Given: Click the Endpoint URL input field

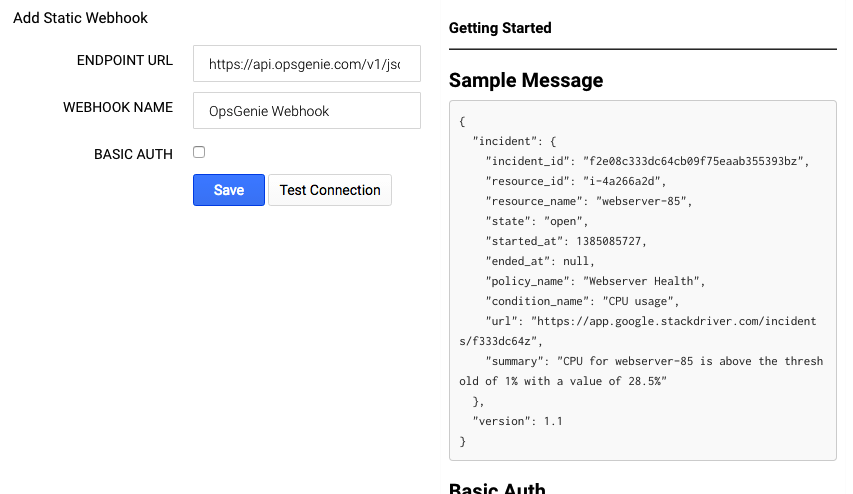Looking at the screenshot, I should tap(306, 63).
